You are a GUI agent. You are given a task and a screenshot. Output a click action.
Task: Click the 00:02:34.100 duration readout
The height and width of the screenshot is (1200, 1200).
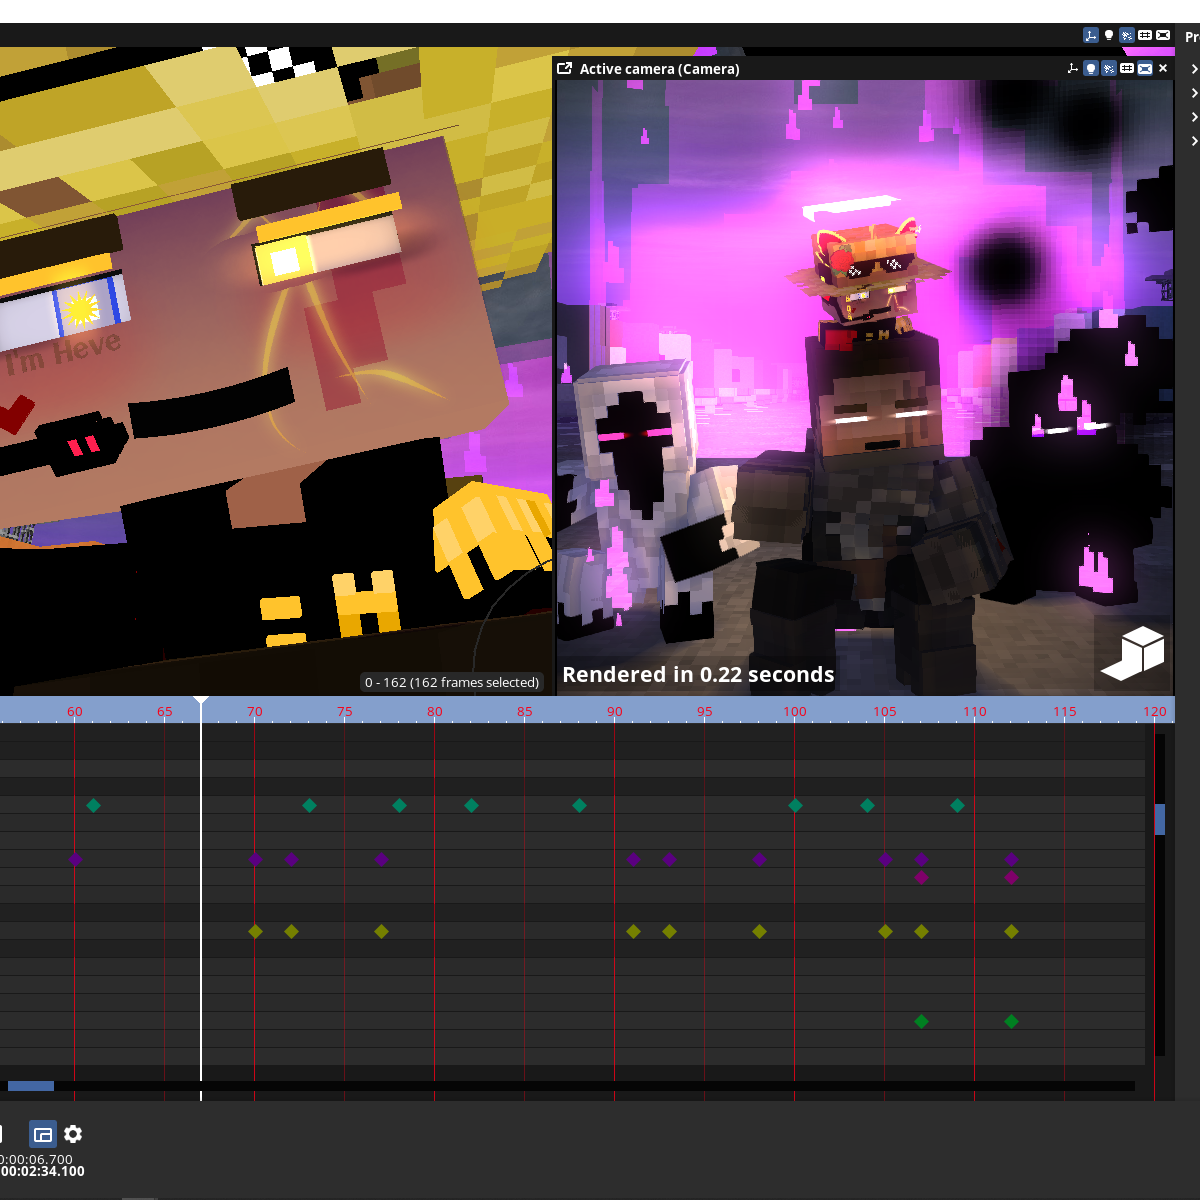[x=42, y=1171]
